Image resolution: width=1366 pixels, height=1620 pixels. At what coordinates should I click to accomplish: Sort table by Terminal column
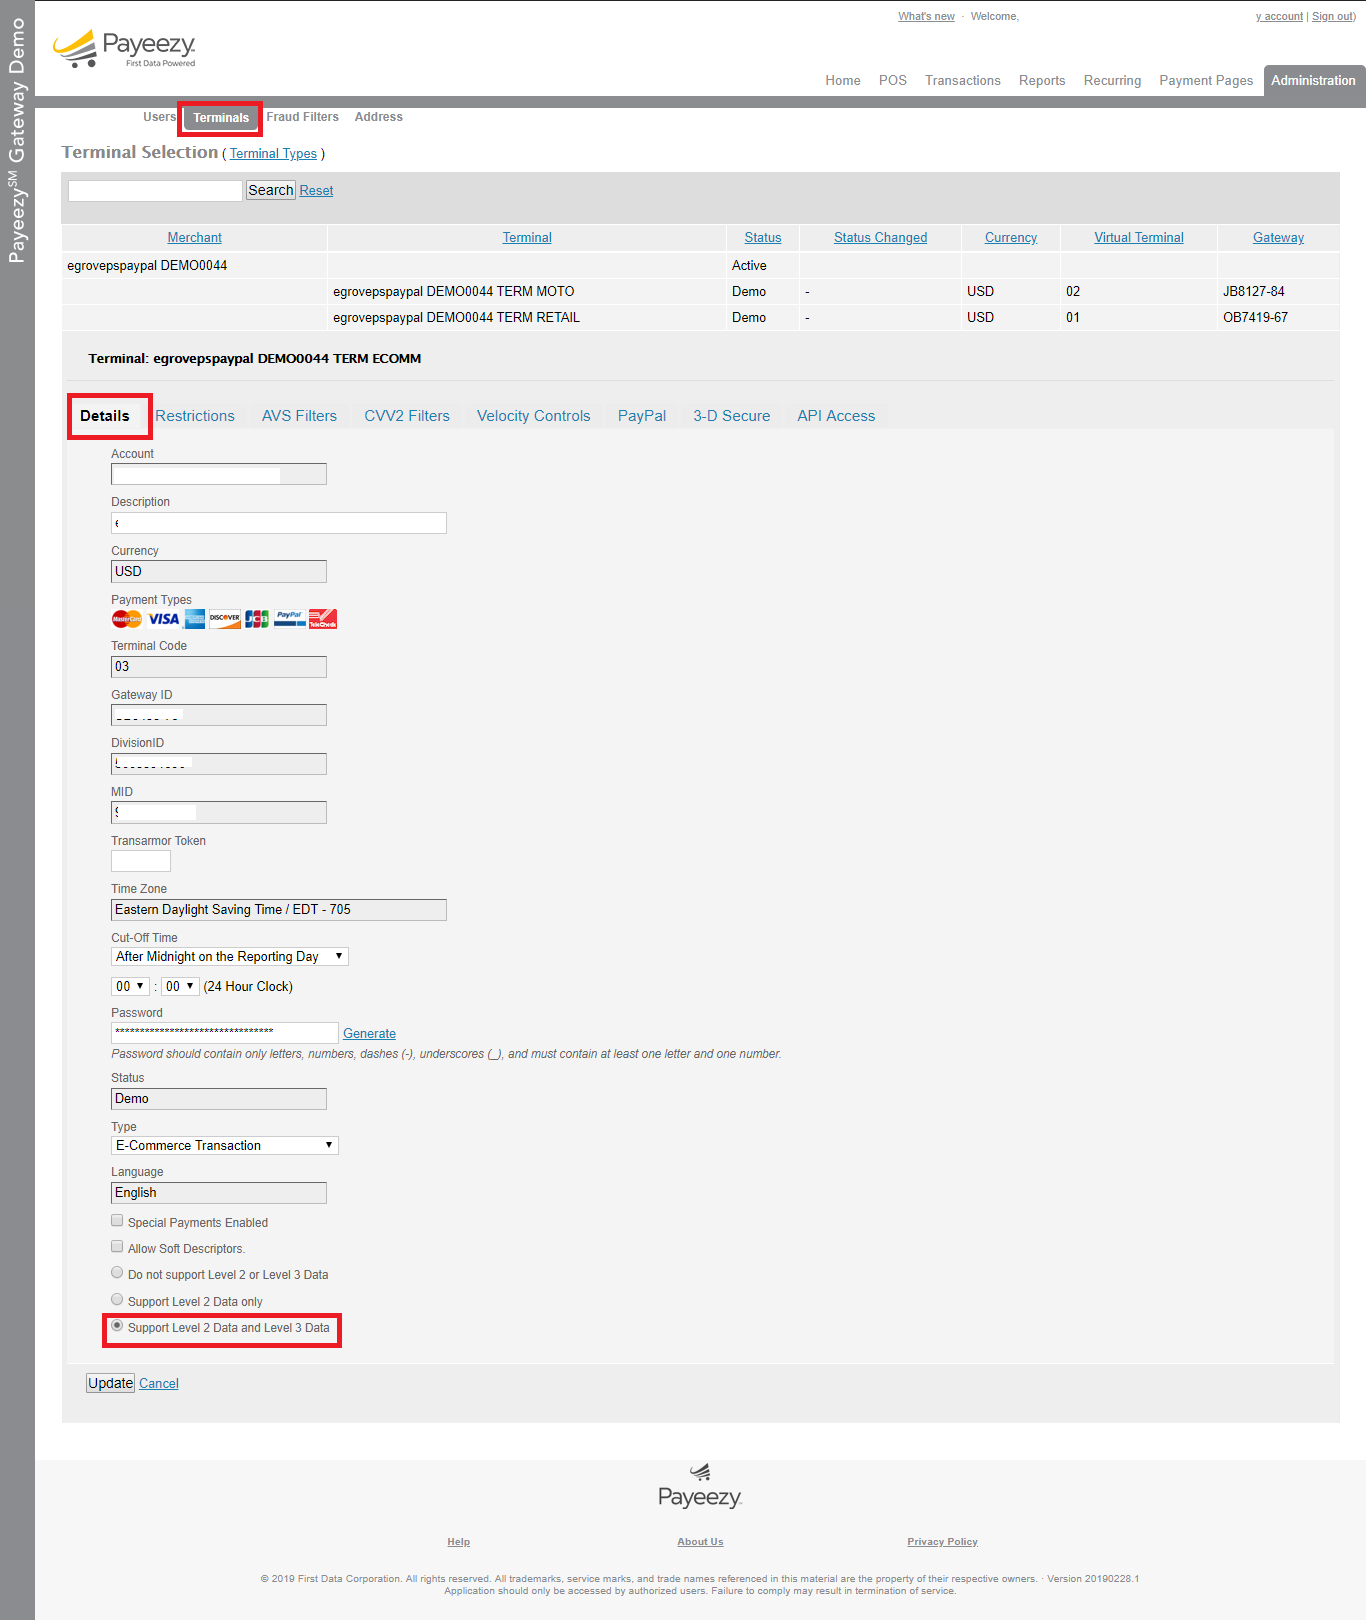(527, 238)
